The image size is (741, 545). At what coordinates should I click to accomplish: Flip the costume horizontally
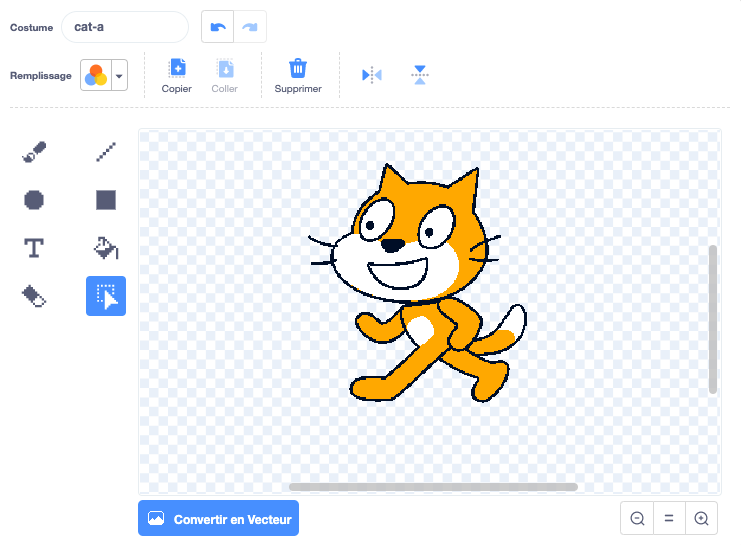pos(372,75)
